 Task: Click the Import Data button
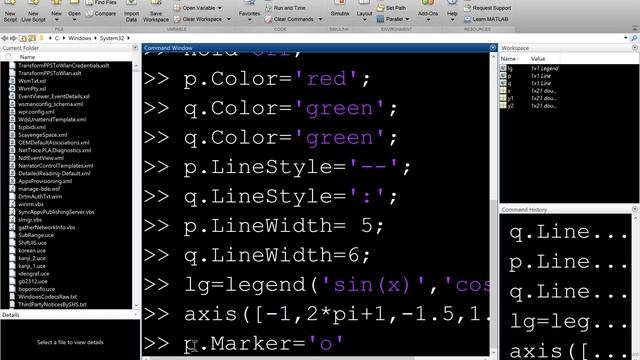click(131, 11)
